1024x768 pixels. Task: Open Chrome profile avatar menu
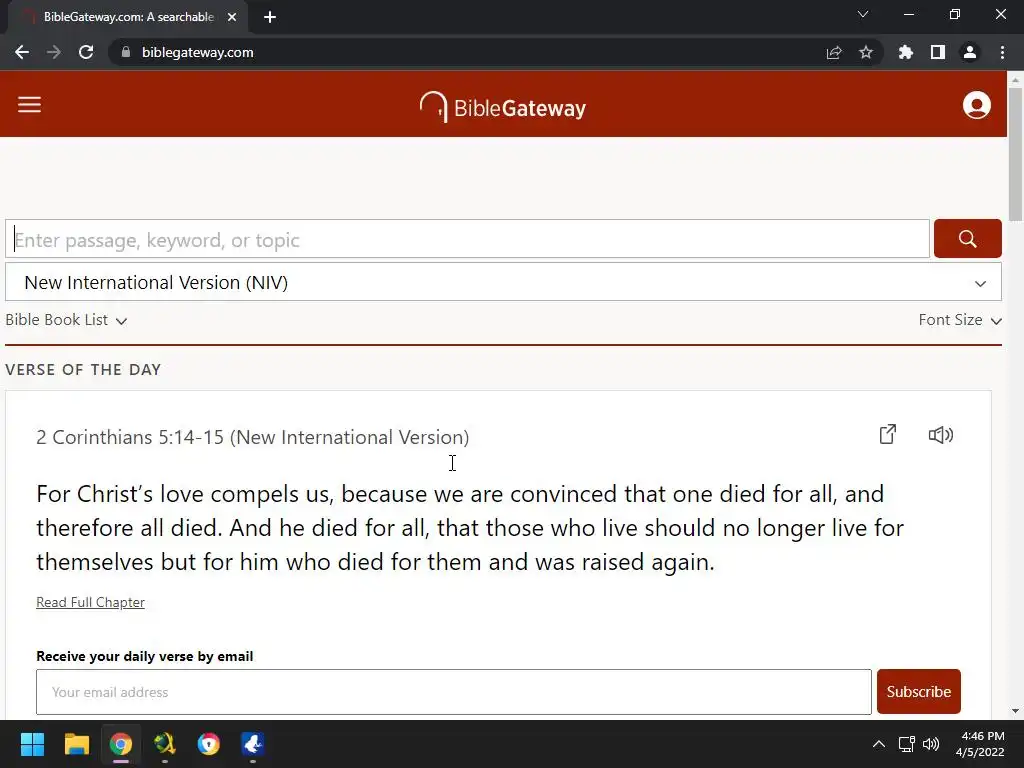(970, 52)
